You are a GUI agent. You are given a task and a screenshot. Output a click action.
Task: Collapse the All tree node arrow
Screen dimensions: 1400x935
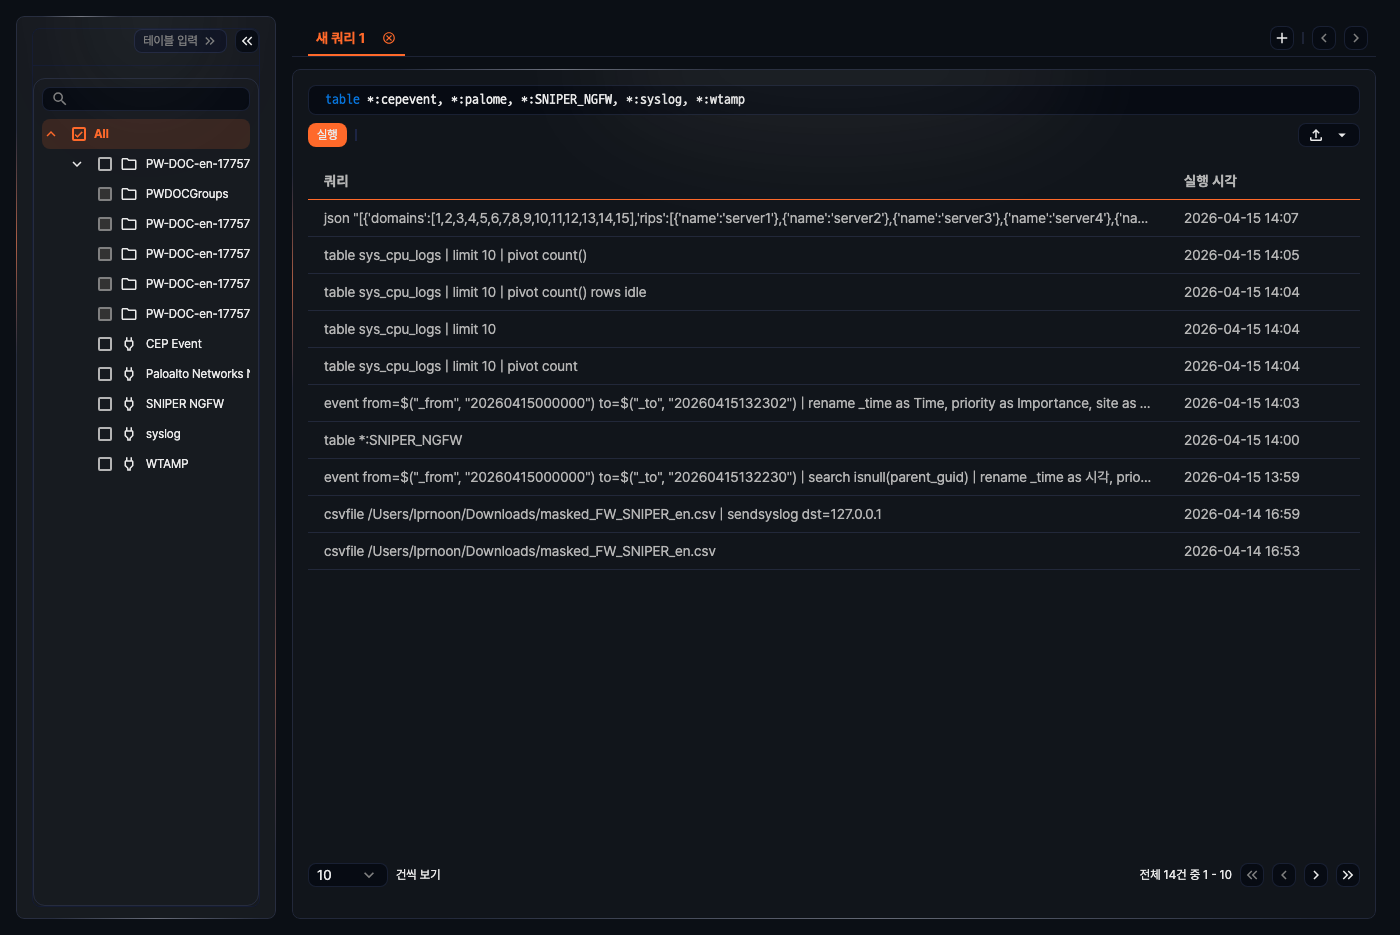coord(51,134)
